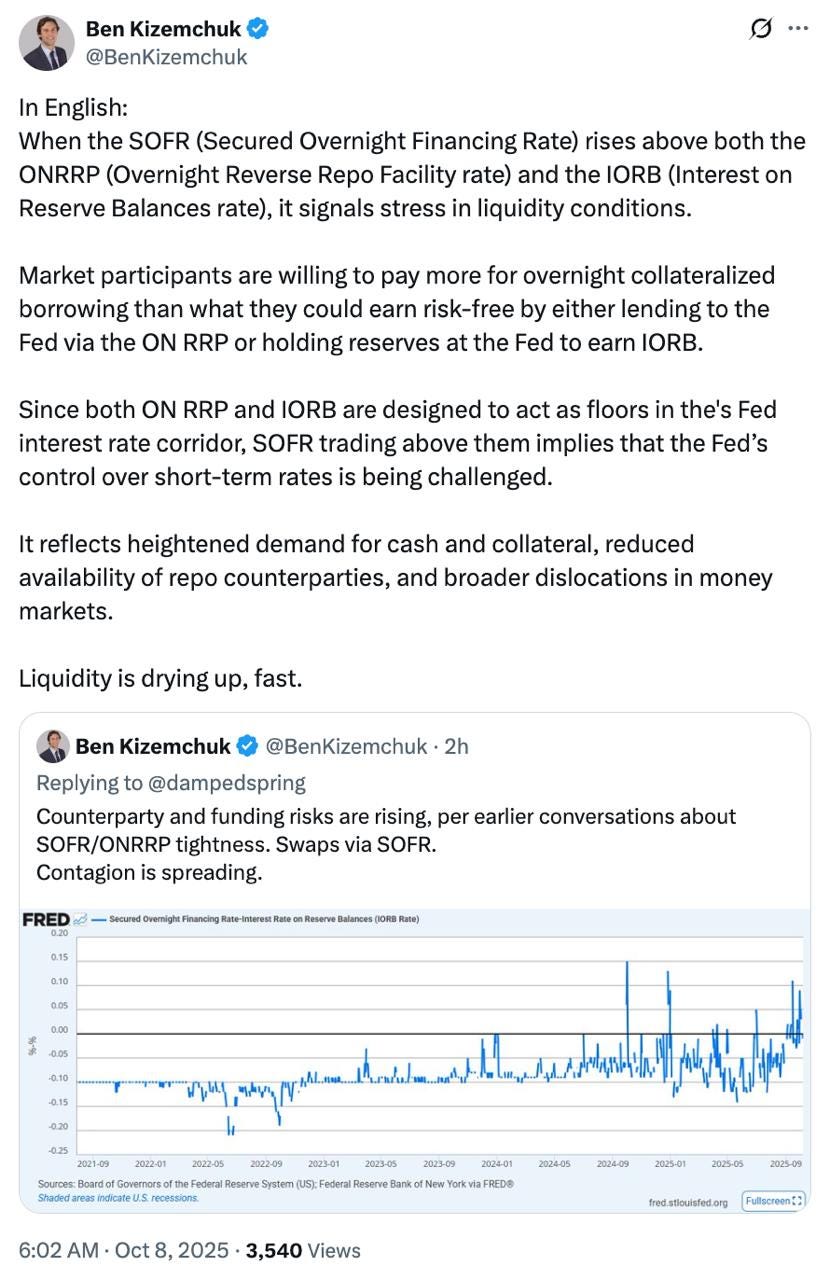Open the Grok explain-post icon
The height and width of the screenshot is (1280, 830).
[x=761, y=30]
